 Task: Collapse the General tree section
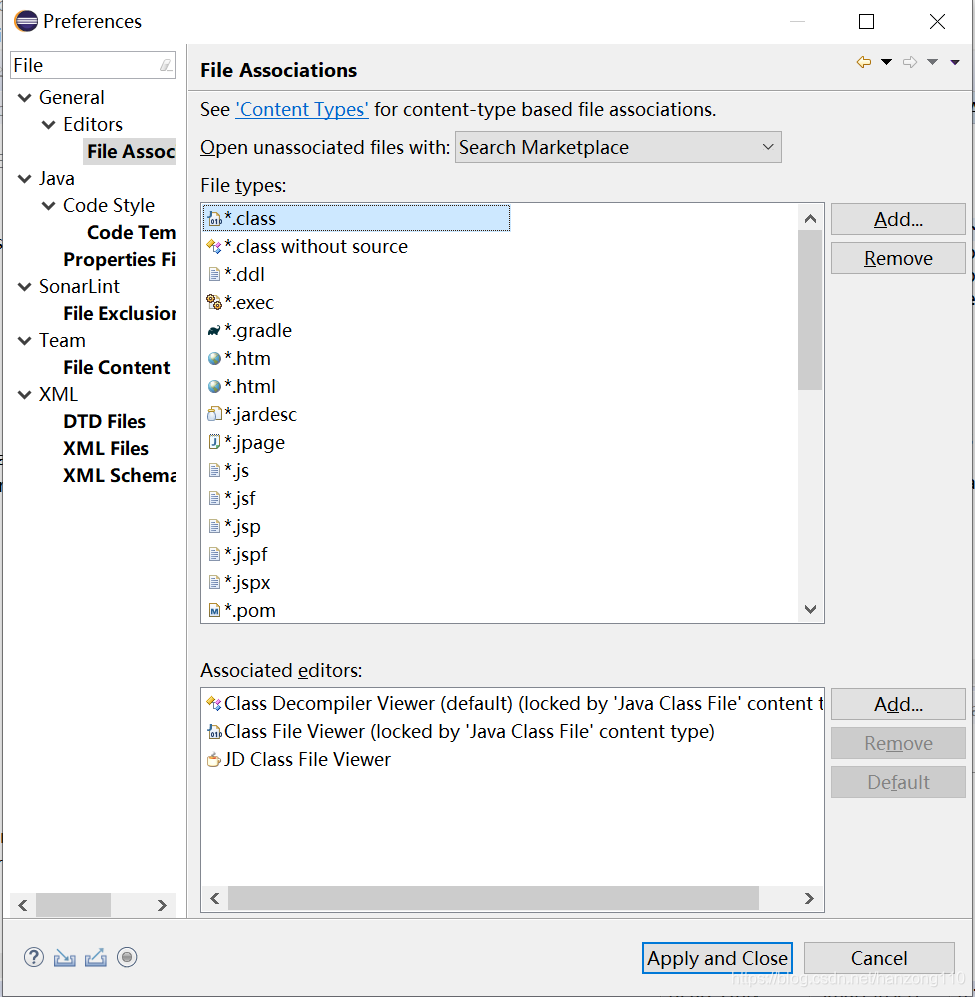pos(24,97)
